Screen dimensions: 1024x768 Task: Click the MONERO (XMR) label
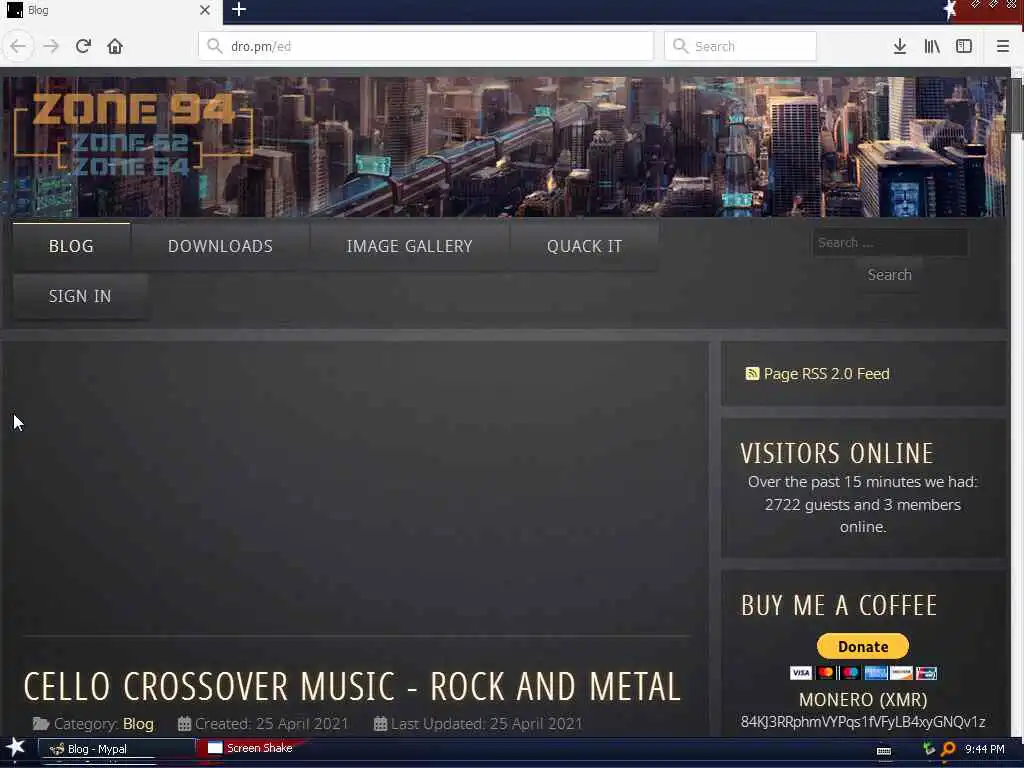[x=863, y=699]
